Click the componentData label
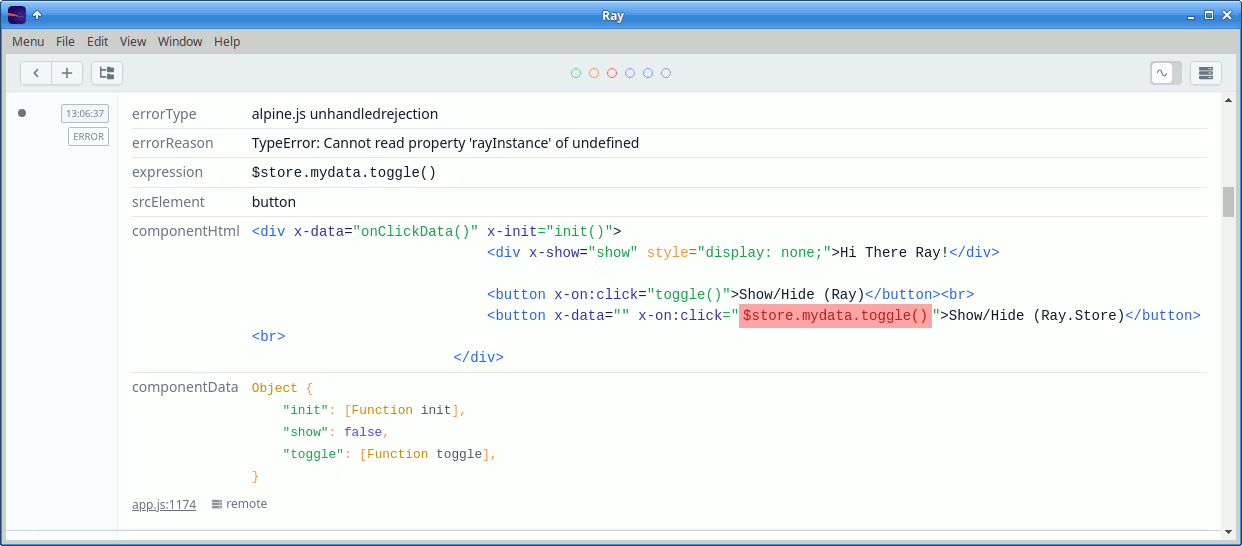 185,387
